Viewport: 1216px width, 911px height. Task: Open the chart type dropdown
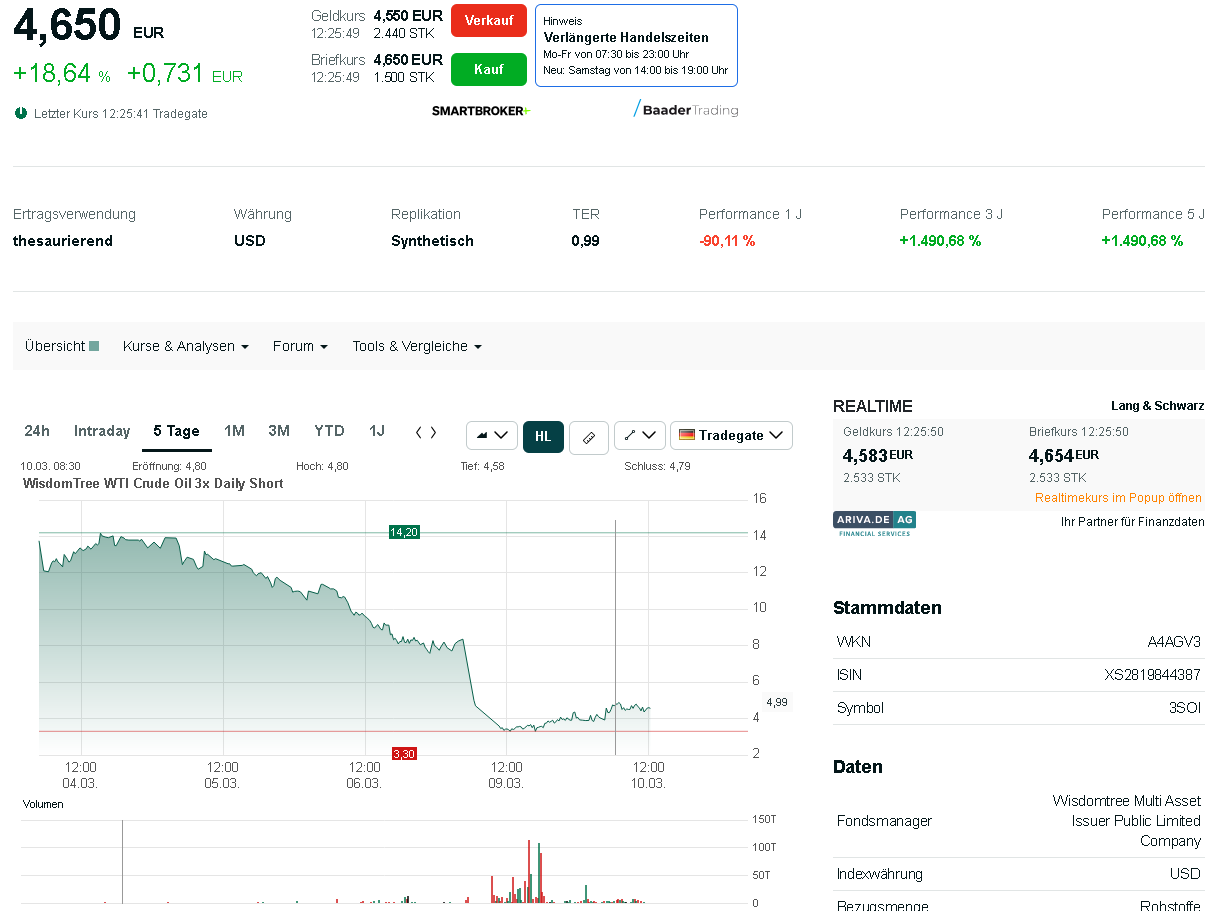pos(492,436)
